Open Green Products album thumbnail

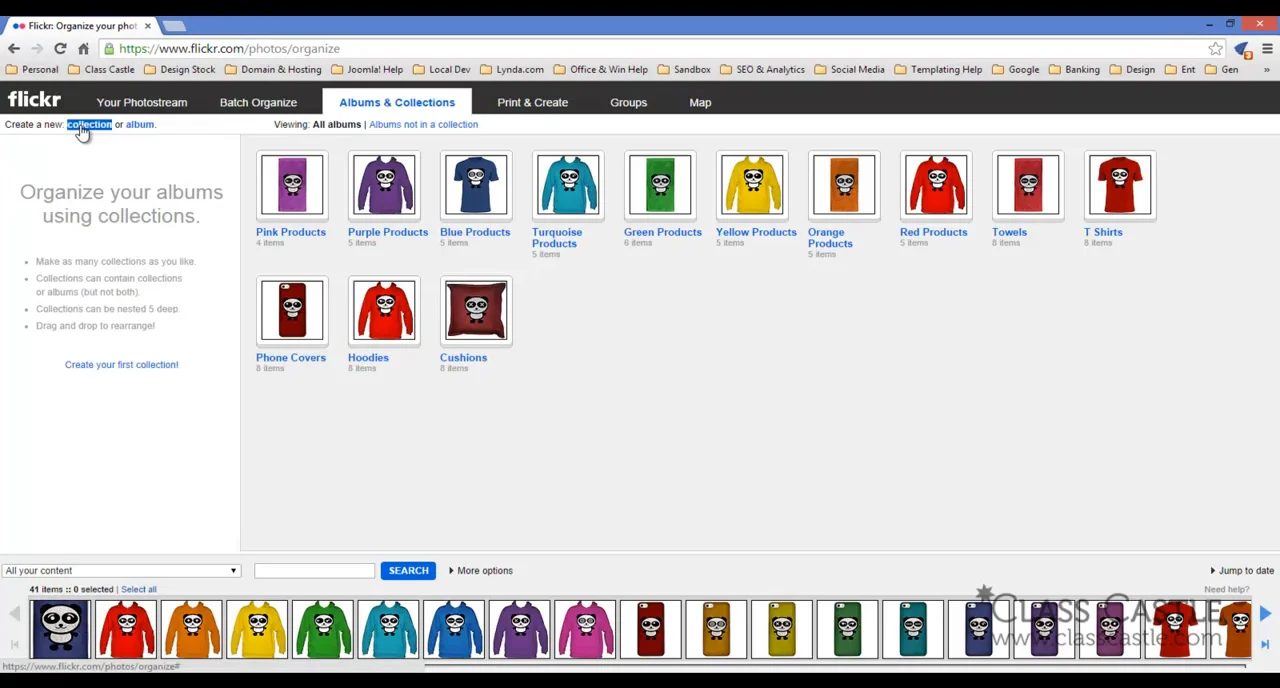[x=660, y=185]
